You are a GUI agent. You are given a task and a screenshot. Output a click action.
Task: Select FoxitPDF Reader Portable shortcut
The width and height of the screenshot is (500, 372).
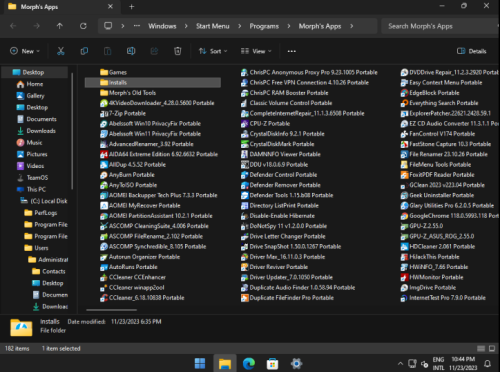point(437,175)
